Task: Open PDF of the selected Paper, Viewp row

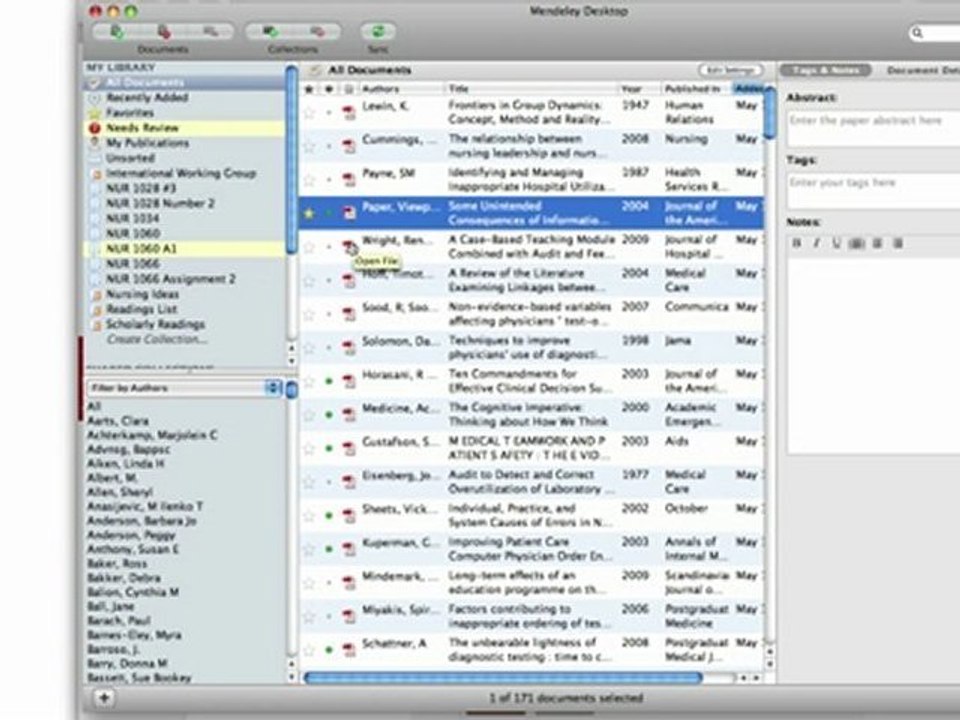Action: (x=349, y=213)
